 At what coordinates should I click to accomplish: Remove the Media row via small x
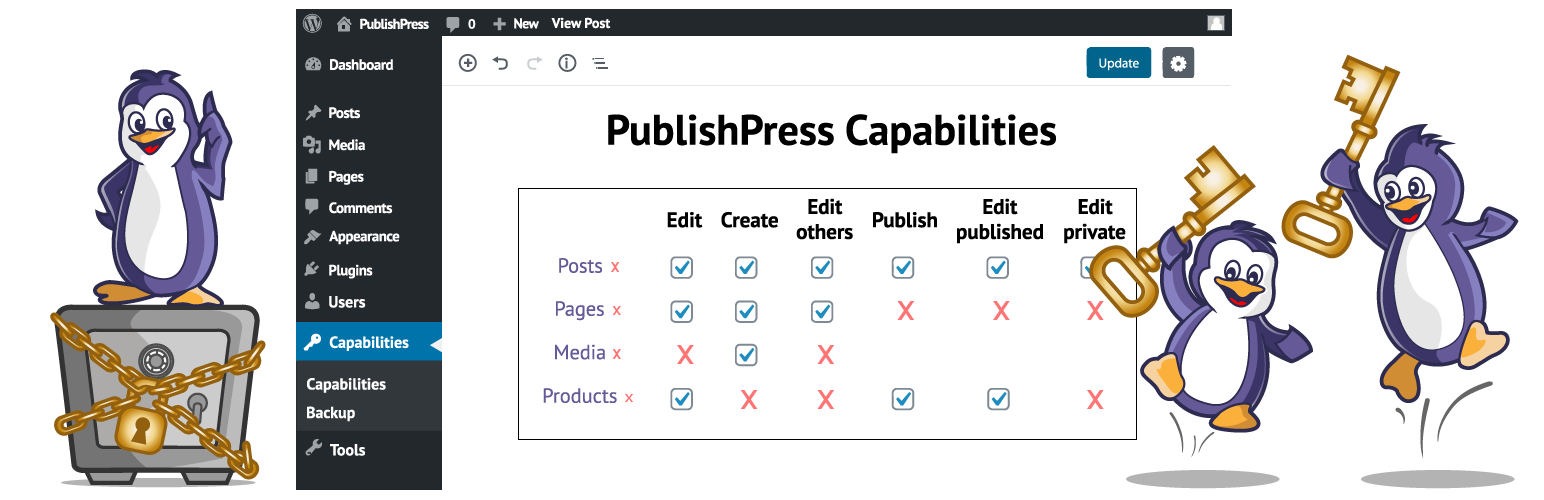[617, 354]
